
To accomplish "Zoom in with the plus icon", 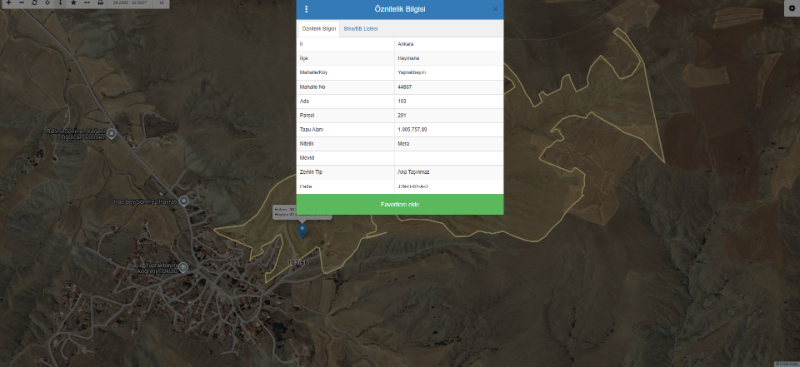I will 8,3.
